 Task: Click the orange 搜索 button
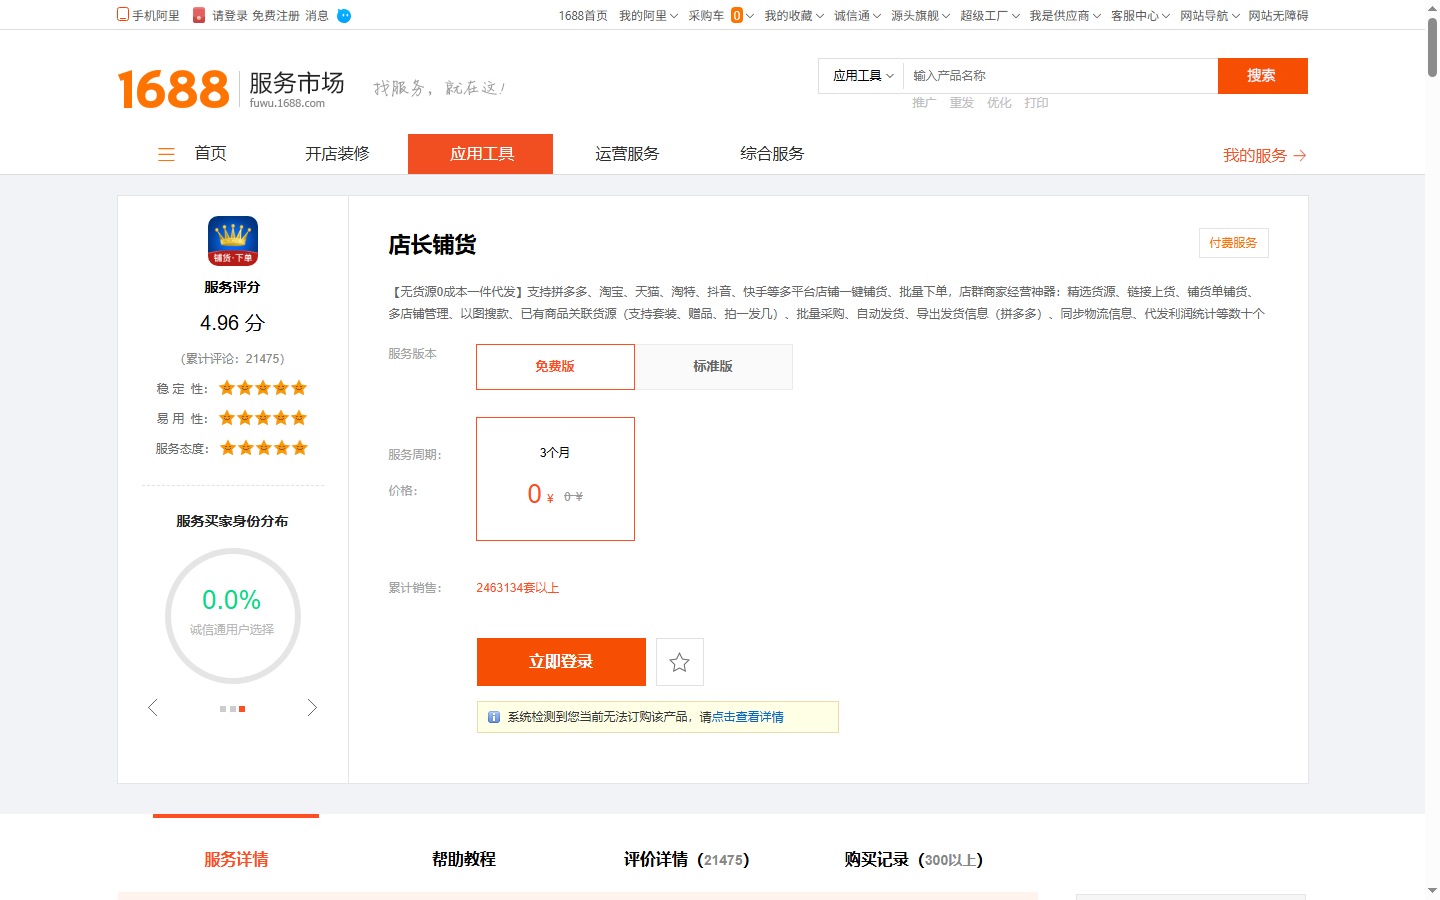point(1262,76)
